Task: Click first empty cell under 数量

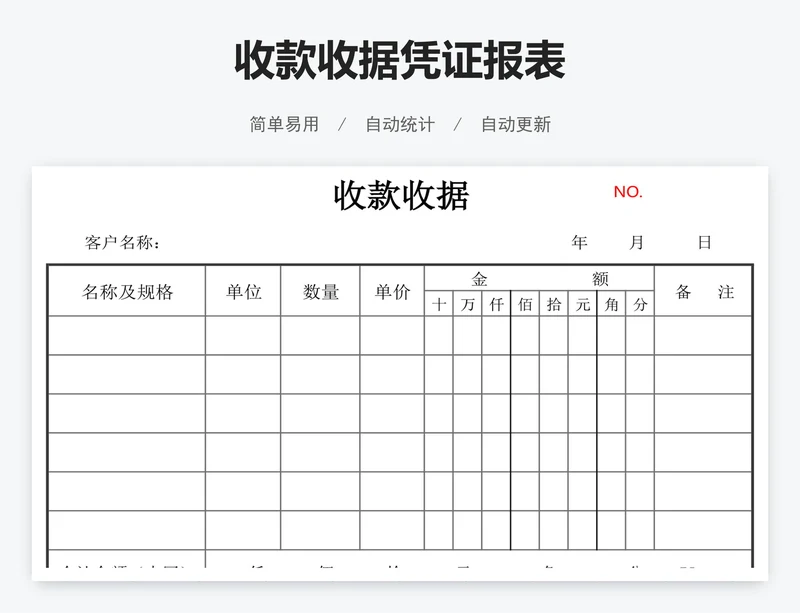Action: (x=320, y=335)
